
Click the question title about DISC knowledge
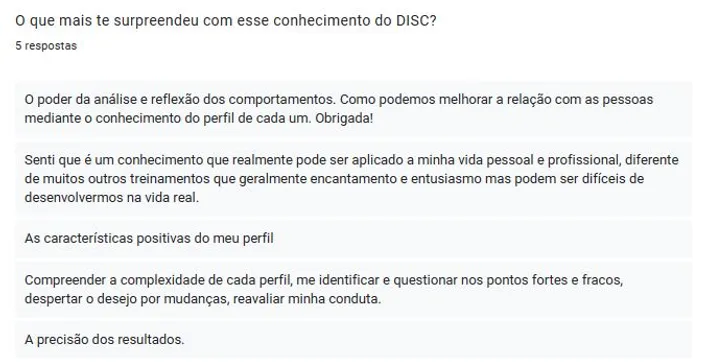(x=226, y=21)
